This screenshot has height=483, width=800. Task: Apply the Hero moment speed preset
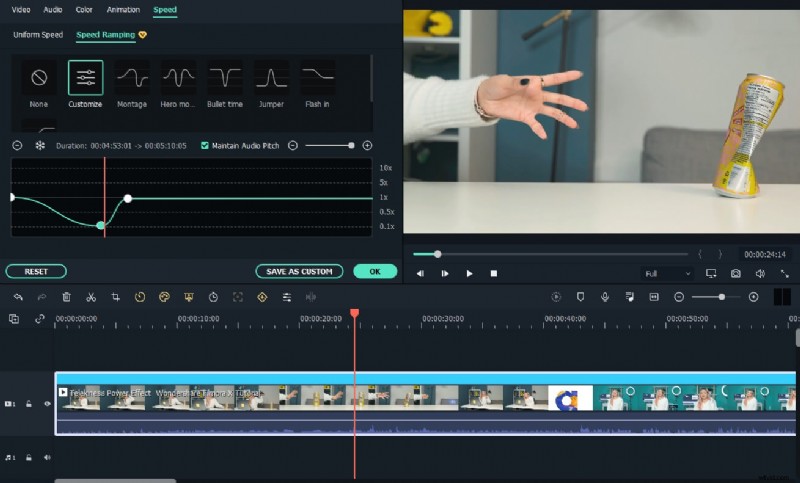178,84
